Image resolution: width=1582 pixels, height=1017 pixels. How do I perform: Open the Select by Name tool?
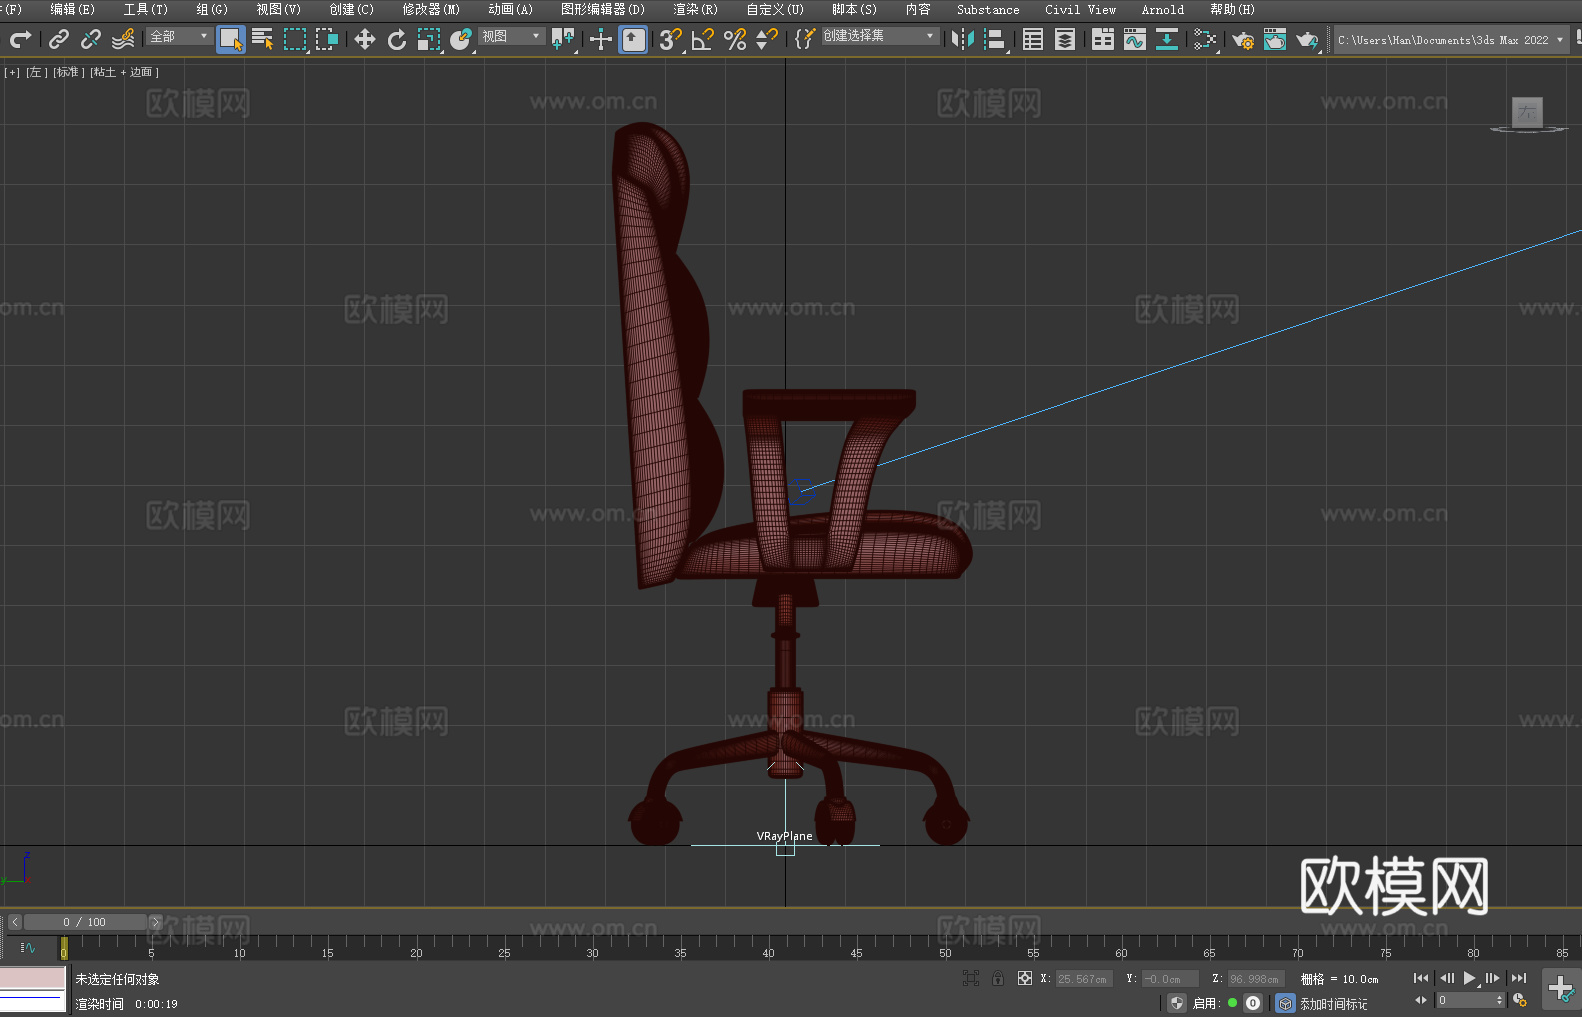click(263, 39)
